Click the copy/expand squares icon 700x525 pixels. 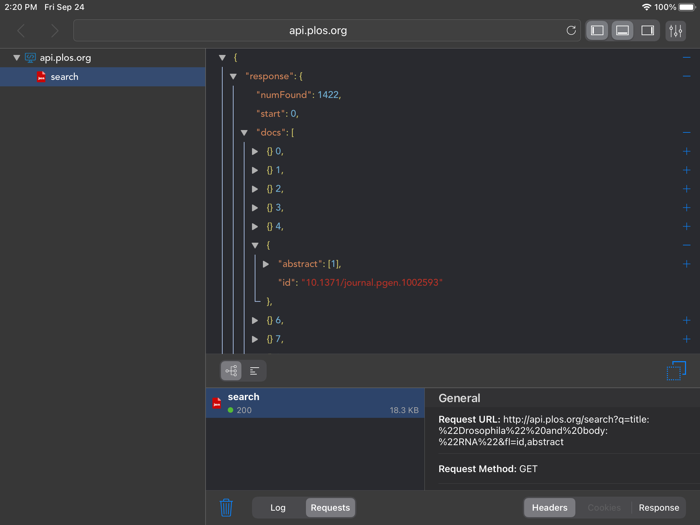[676, 371]
